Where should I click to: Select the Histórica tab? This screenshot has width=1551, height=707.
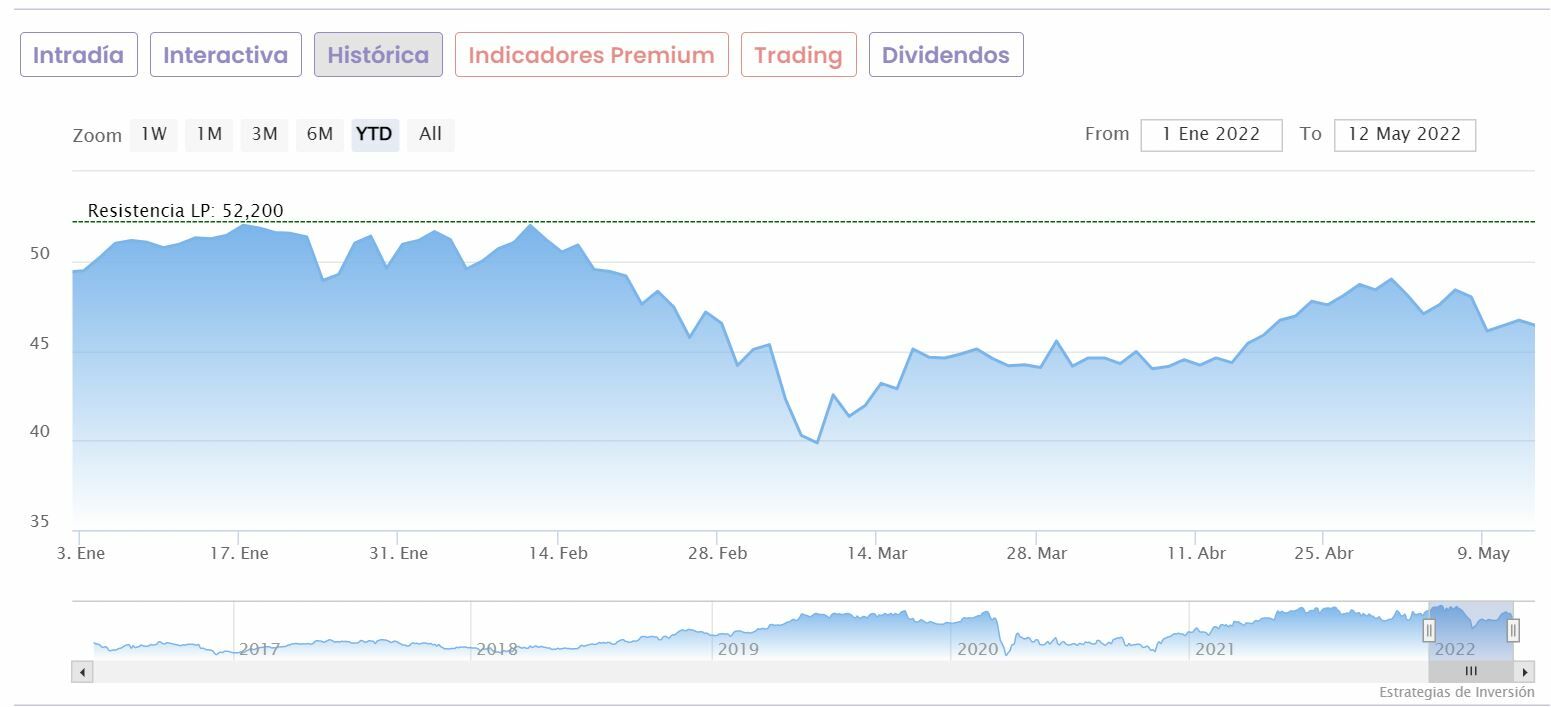pyautogui.click(x=378, y=55)
